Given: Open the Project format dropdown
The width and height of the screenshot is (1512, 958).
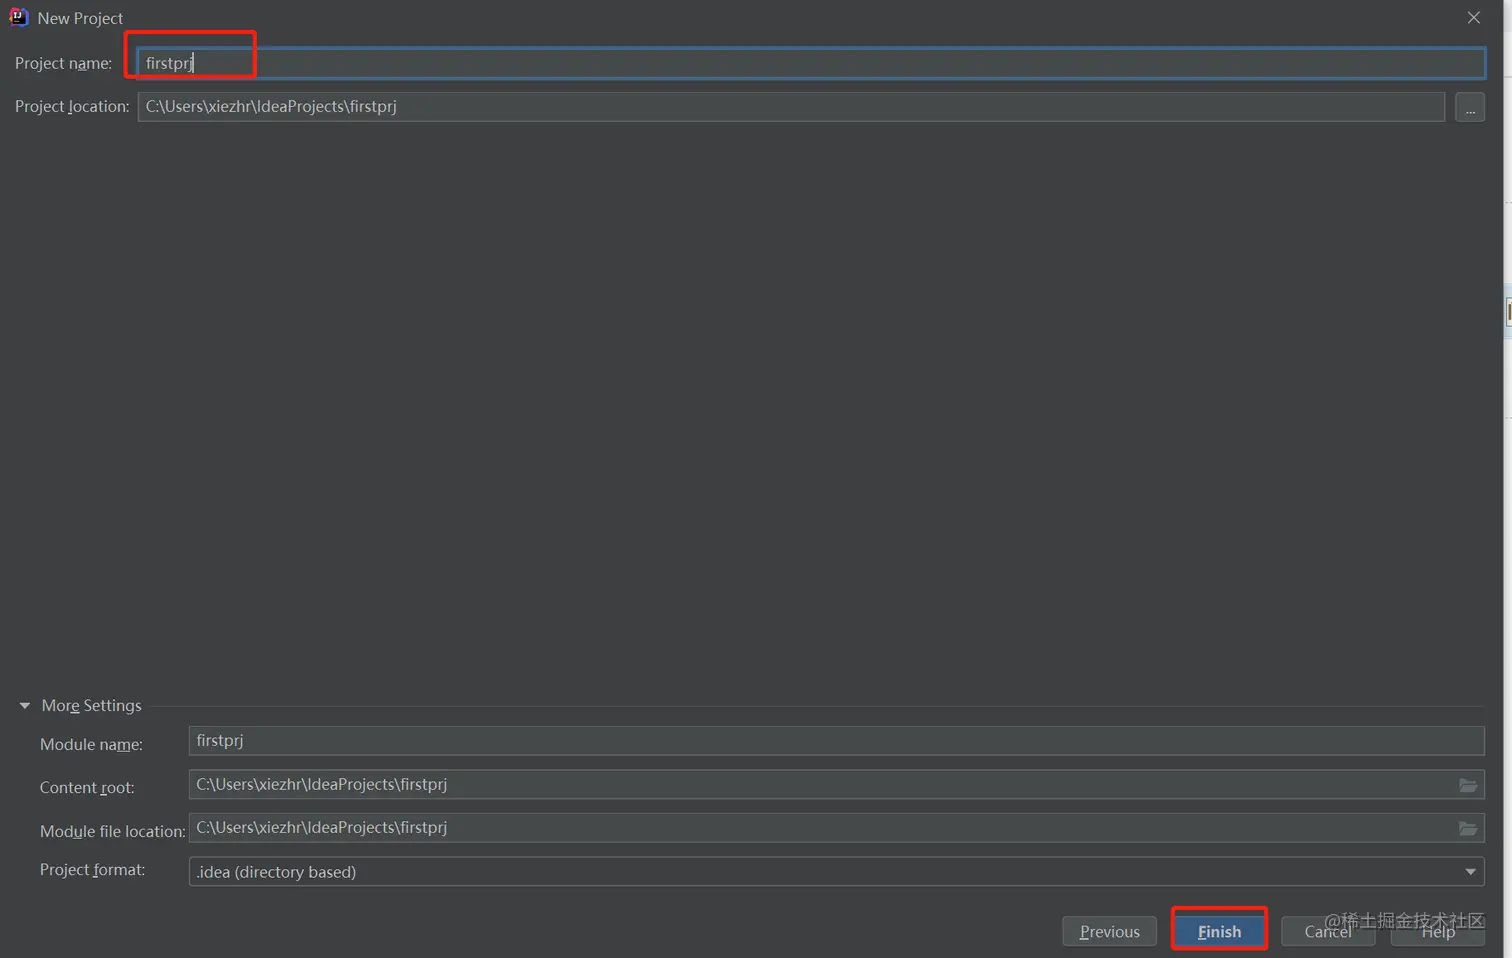Looking at the screenshot, I should (836, 871).
